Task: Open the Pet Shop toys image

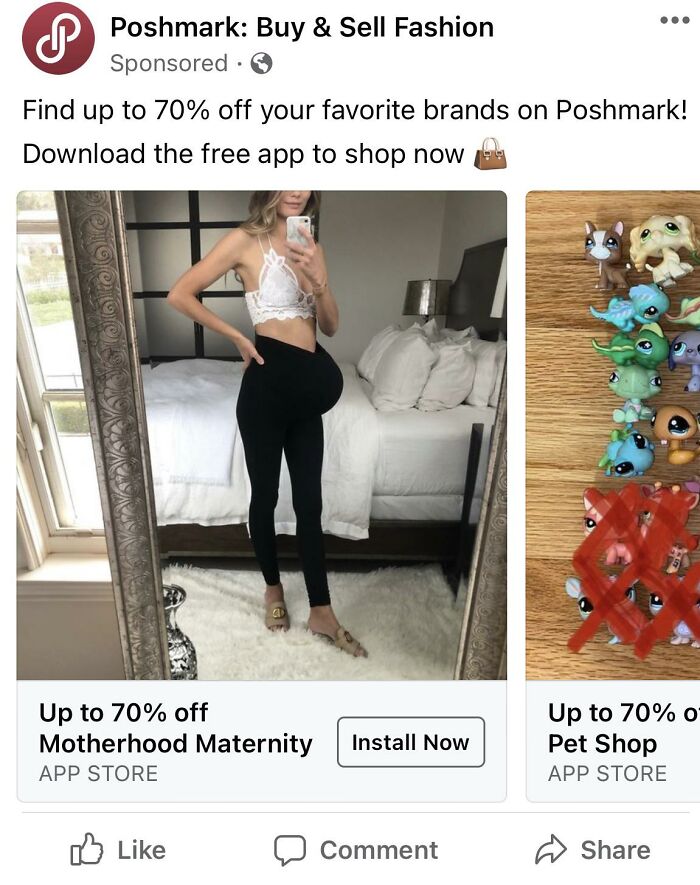Action: (x=613, y=435)
